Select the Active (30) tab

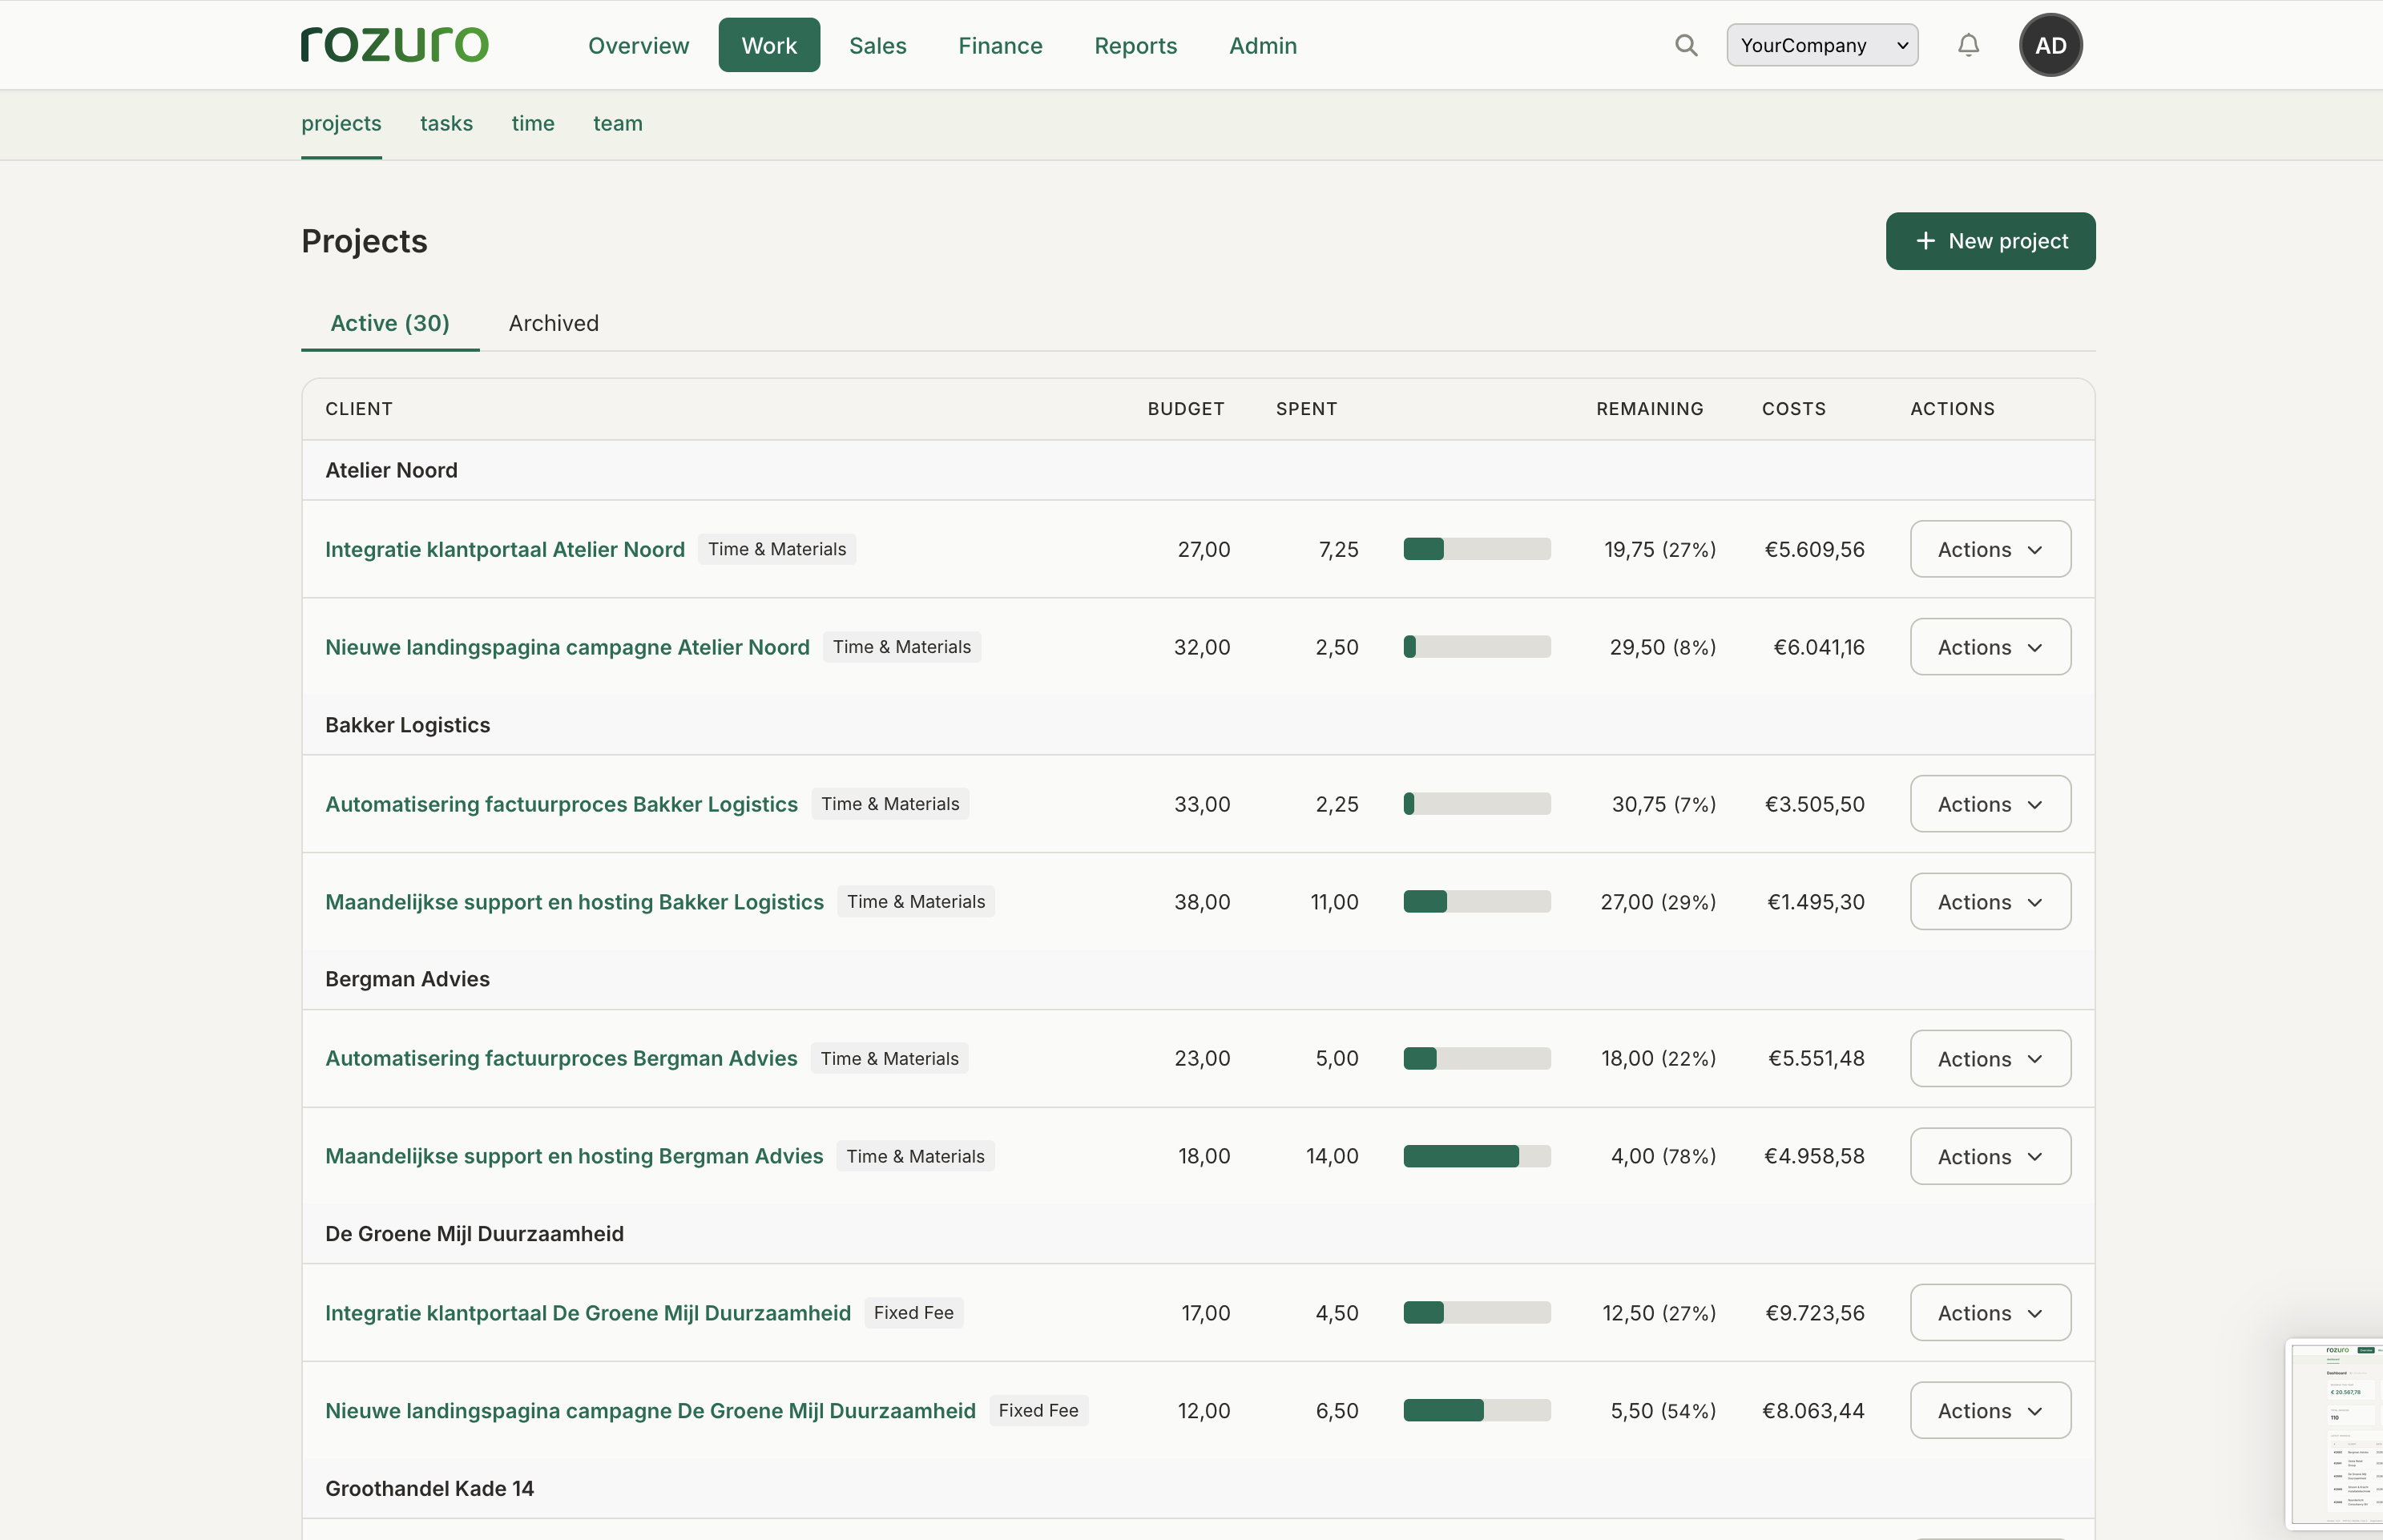pyautogui.click(x=390, y=323)
